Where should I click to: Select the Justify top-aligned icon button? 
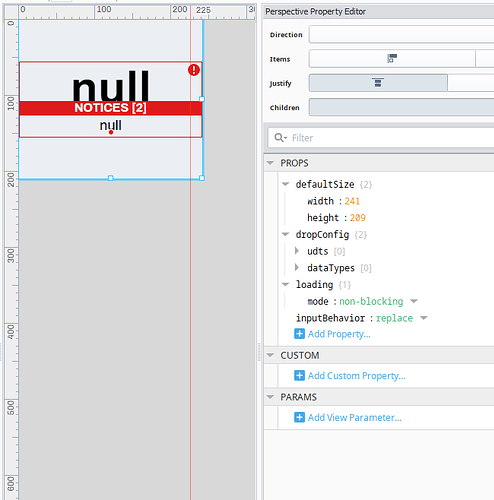(378, 83)
